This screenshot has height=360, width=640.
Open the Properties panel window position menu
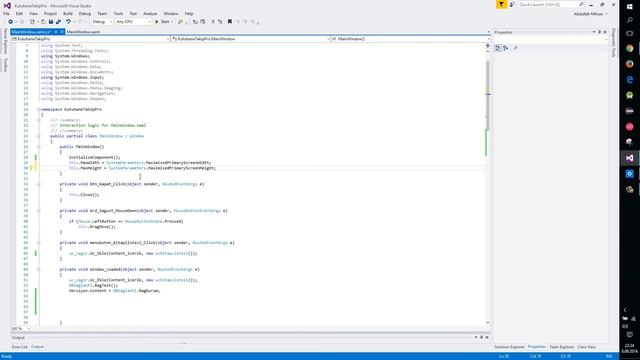(x=594, y=32)
